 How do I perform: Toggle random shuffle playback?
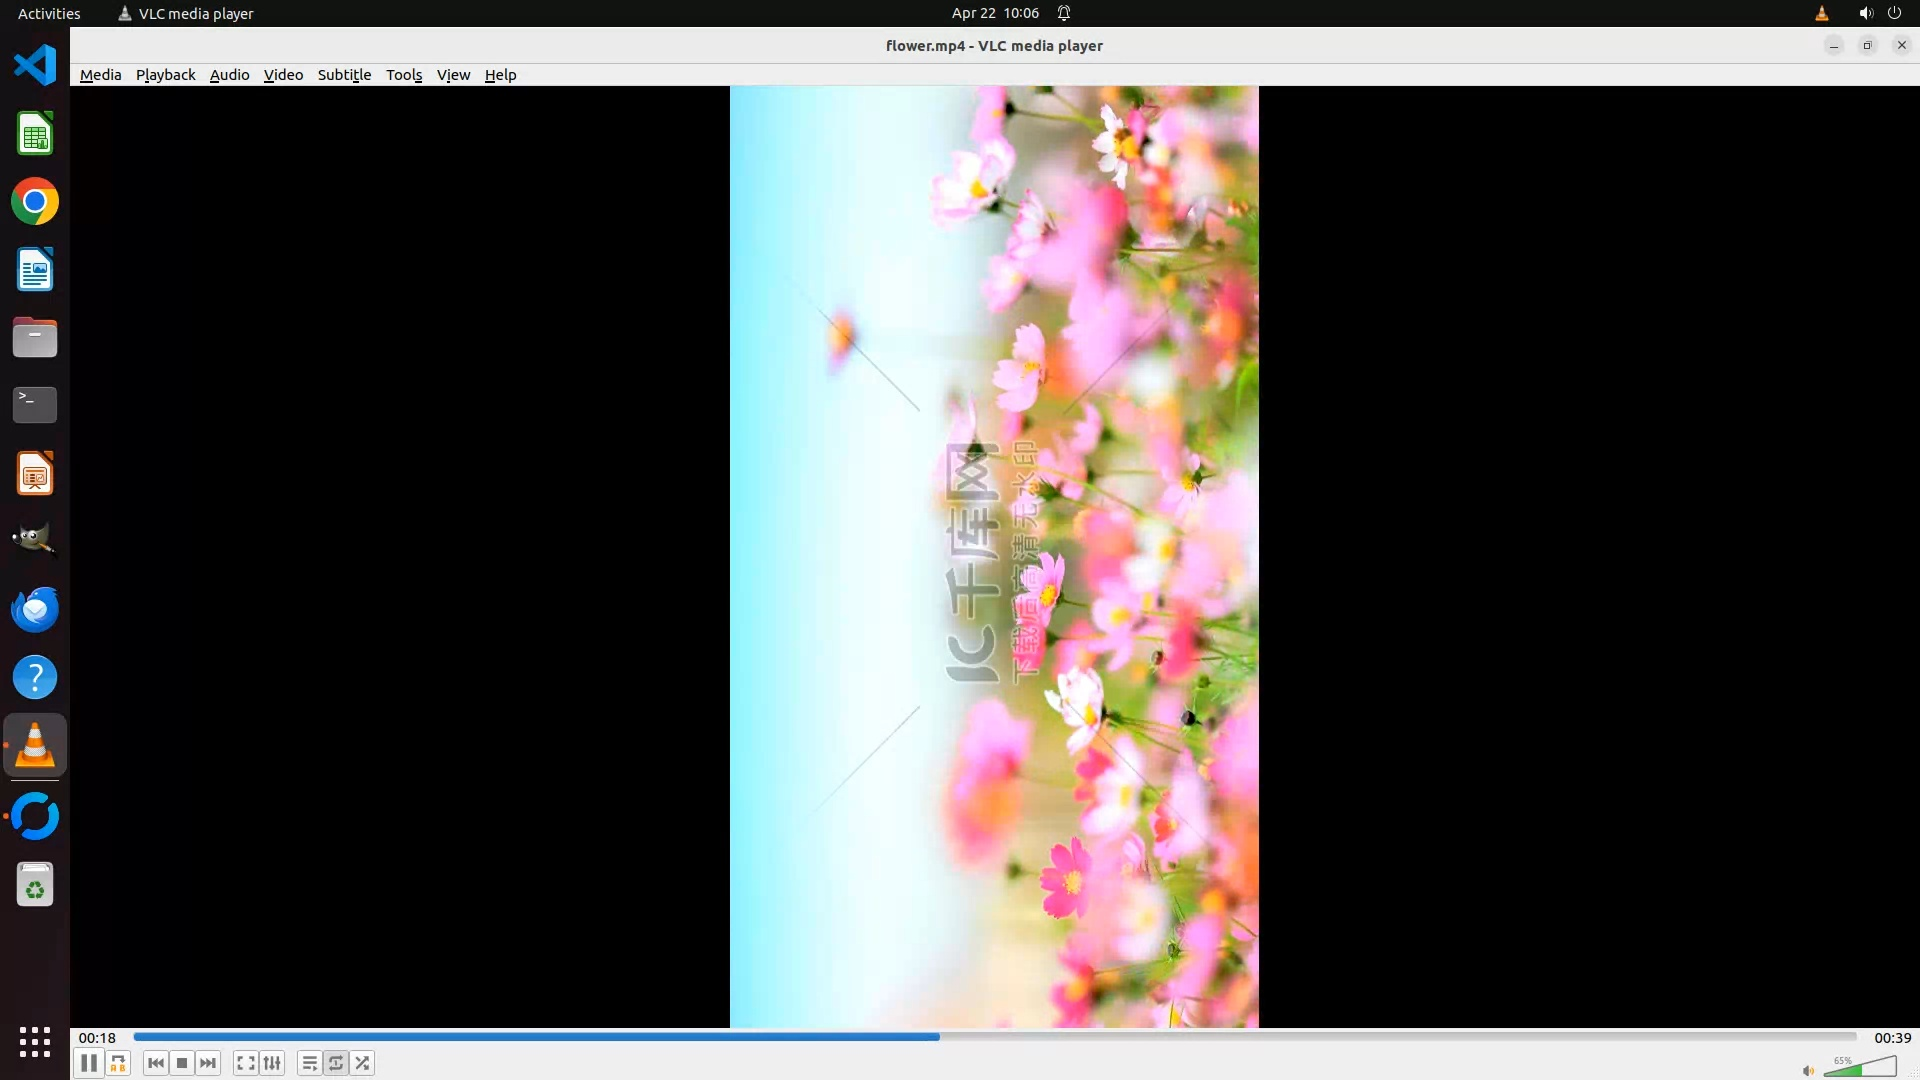(362, 1063)
